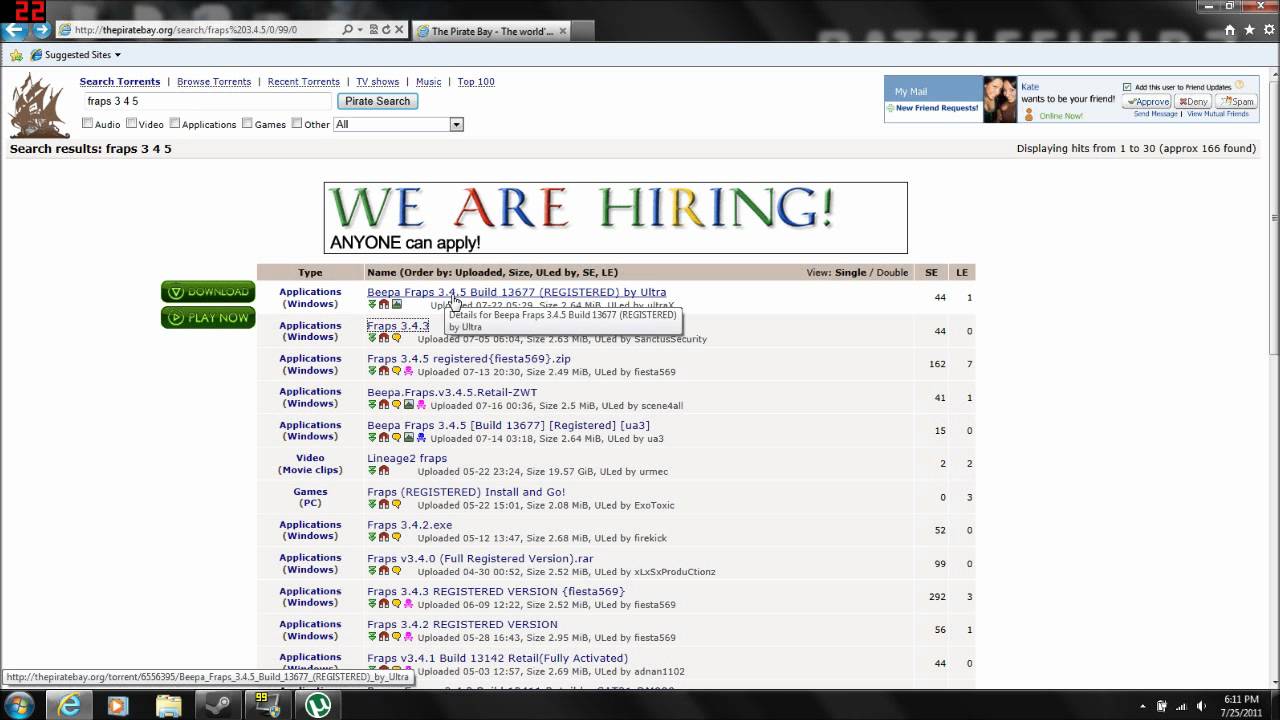Download torrent icon for Fraps 3.4.3

(372, 338)
